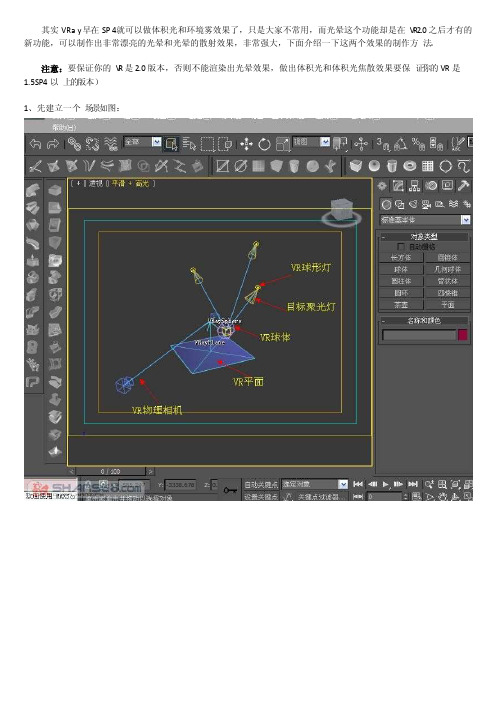Toggle the 自动关键点 auto key button

261,485
